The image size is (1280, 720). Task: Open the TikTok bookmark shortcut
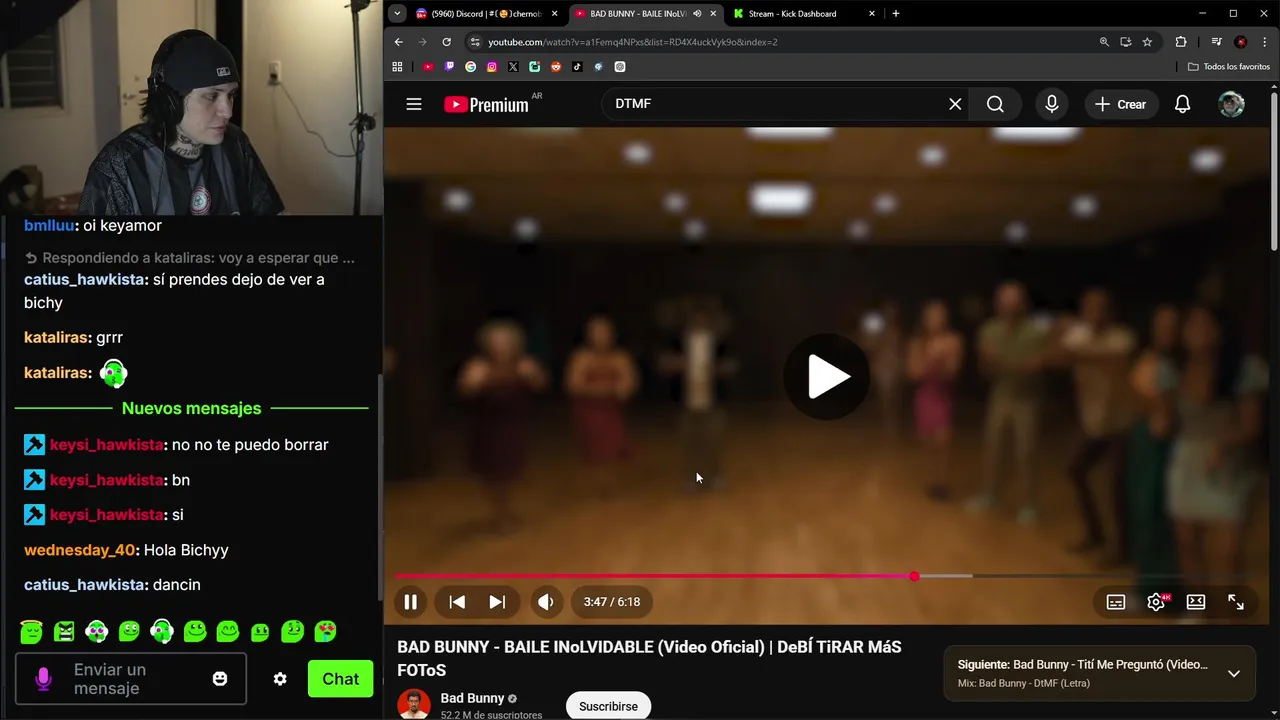click(x=577, y=67)
